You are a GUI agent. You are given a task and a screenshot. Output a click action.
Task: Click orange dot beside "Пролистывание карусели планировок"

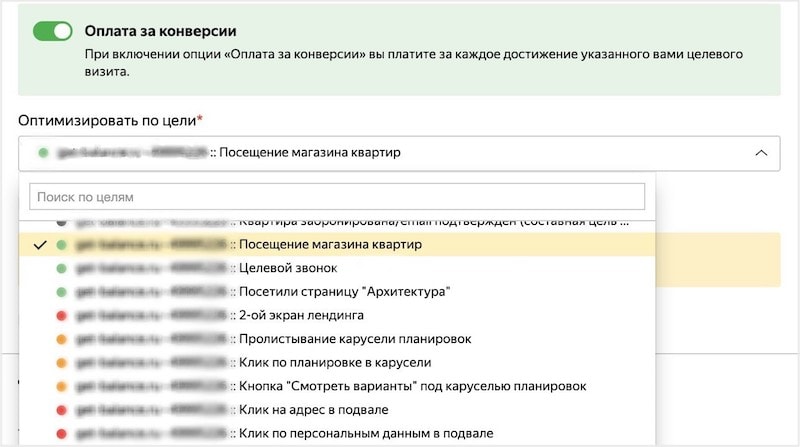(x=62, y=339)
